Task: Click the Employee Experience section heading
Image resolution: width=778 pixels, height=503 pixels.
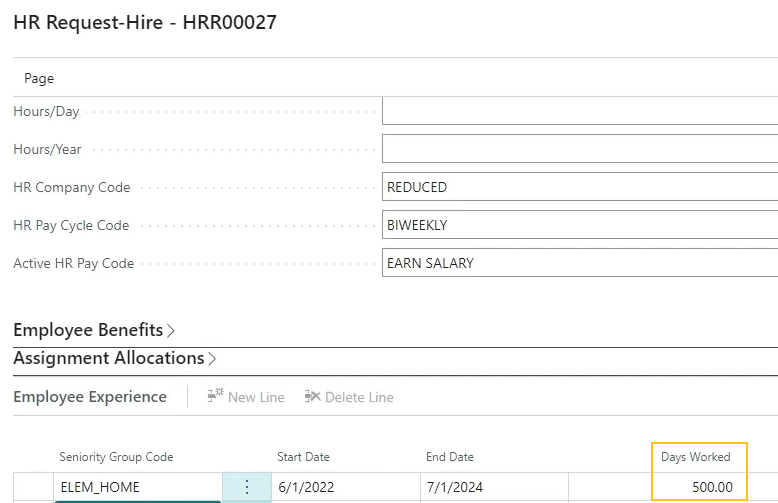Action: click(90, 397)
